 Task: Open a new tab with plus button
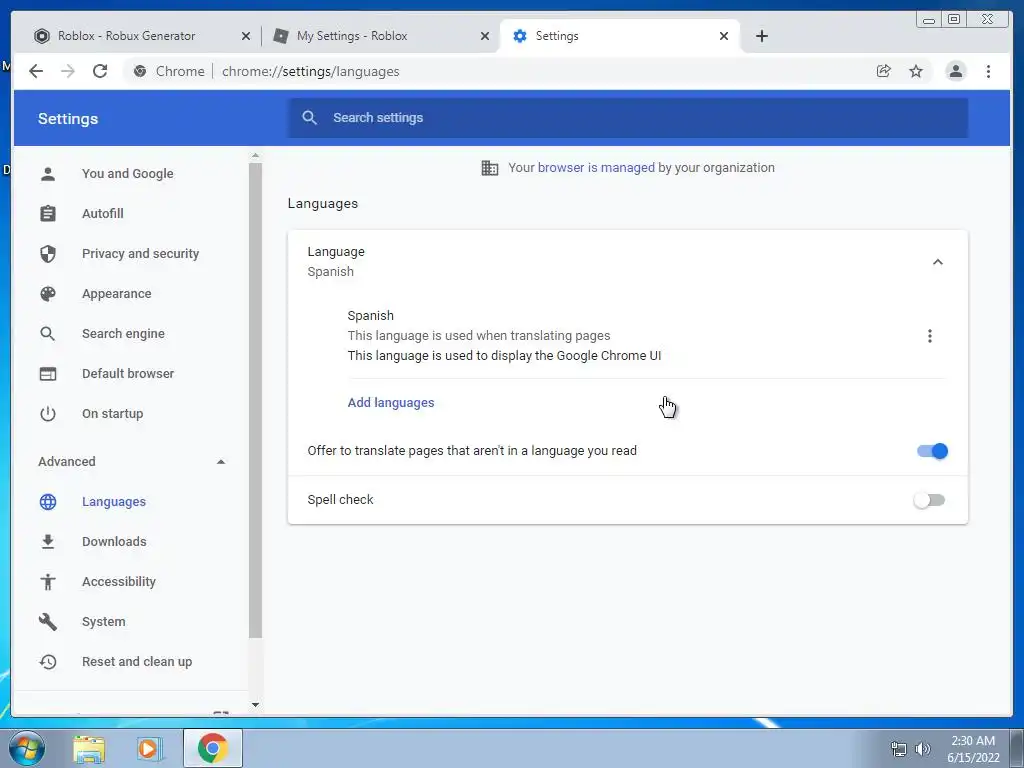click(x=761, y=36)
